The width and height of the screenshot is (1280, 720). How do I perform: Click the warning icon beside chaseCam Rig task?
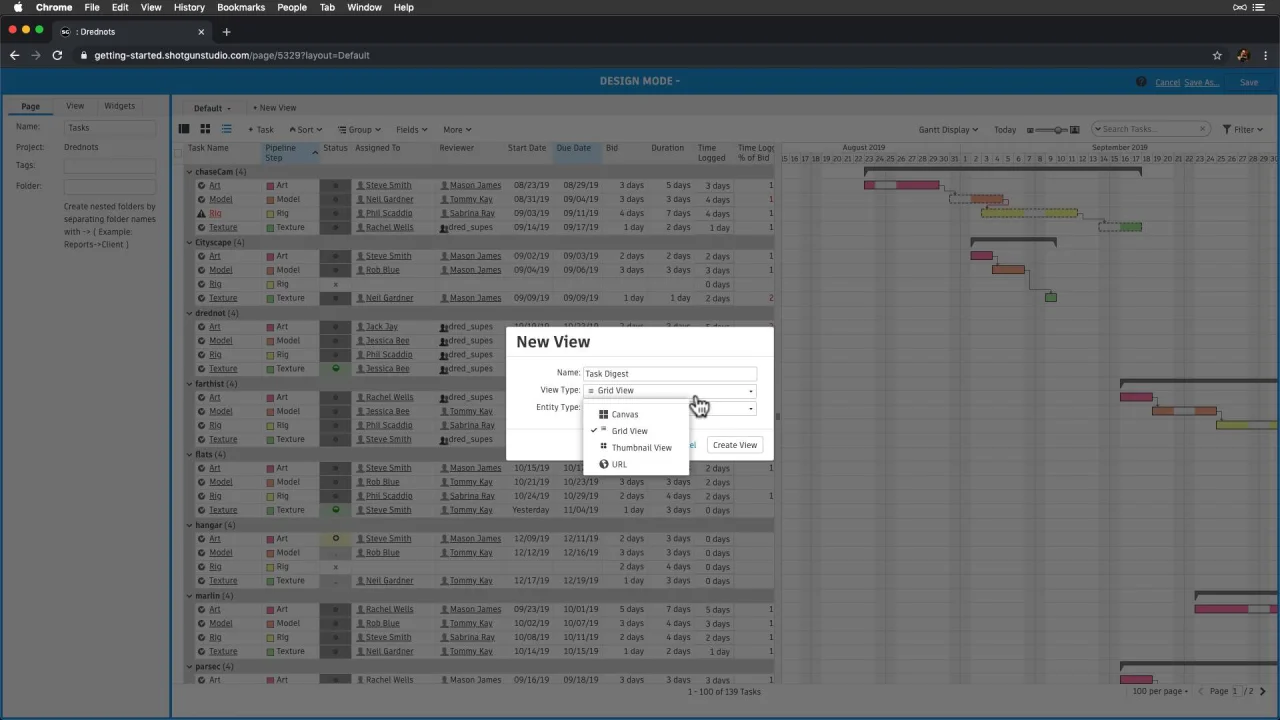coord(202,214)
